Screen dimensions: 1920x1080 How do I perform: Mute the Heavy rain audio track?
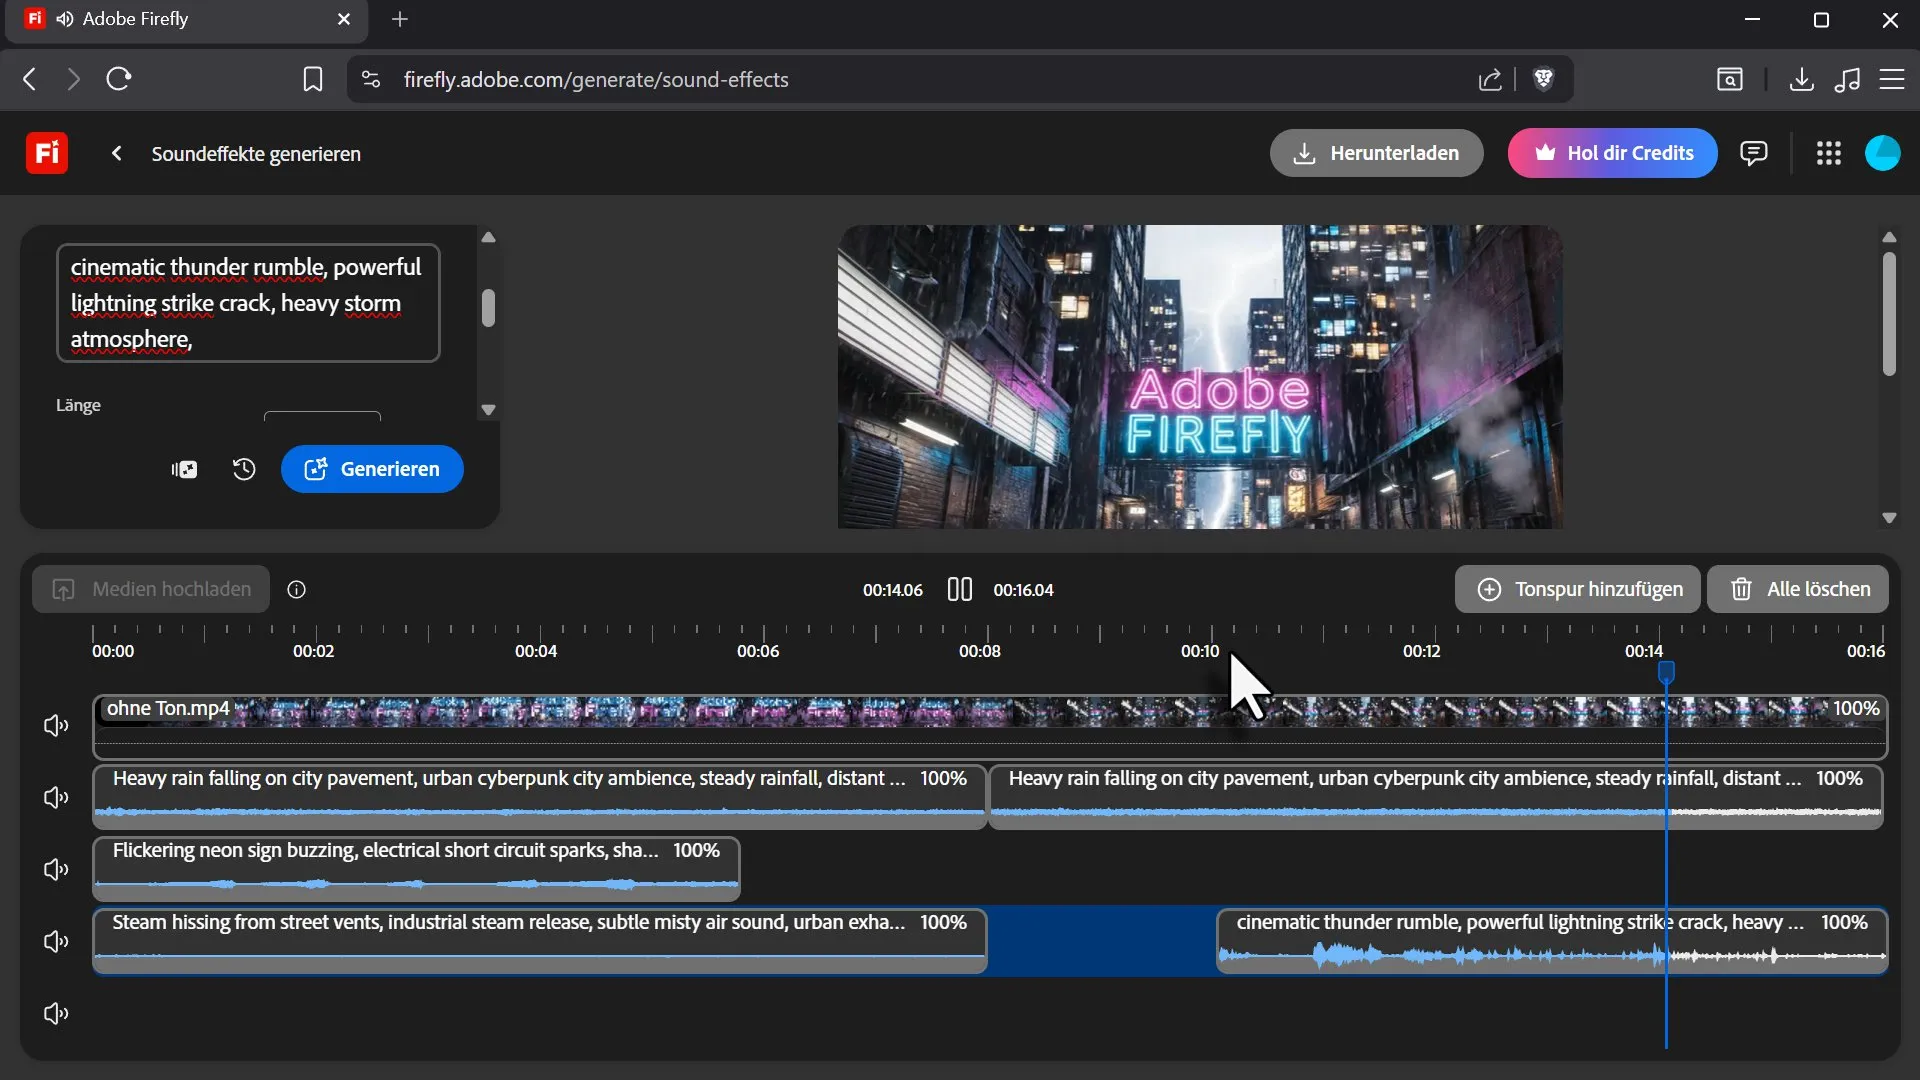pyautogui.click(x=56, y=797)
